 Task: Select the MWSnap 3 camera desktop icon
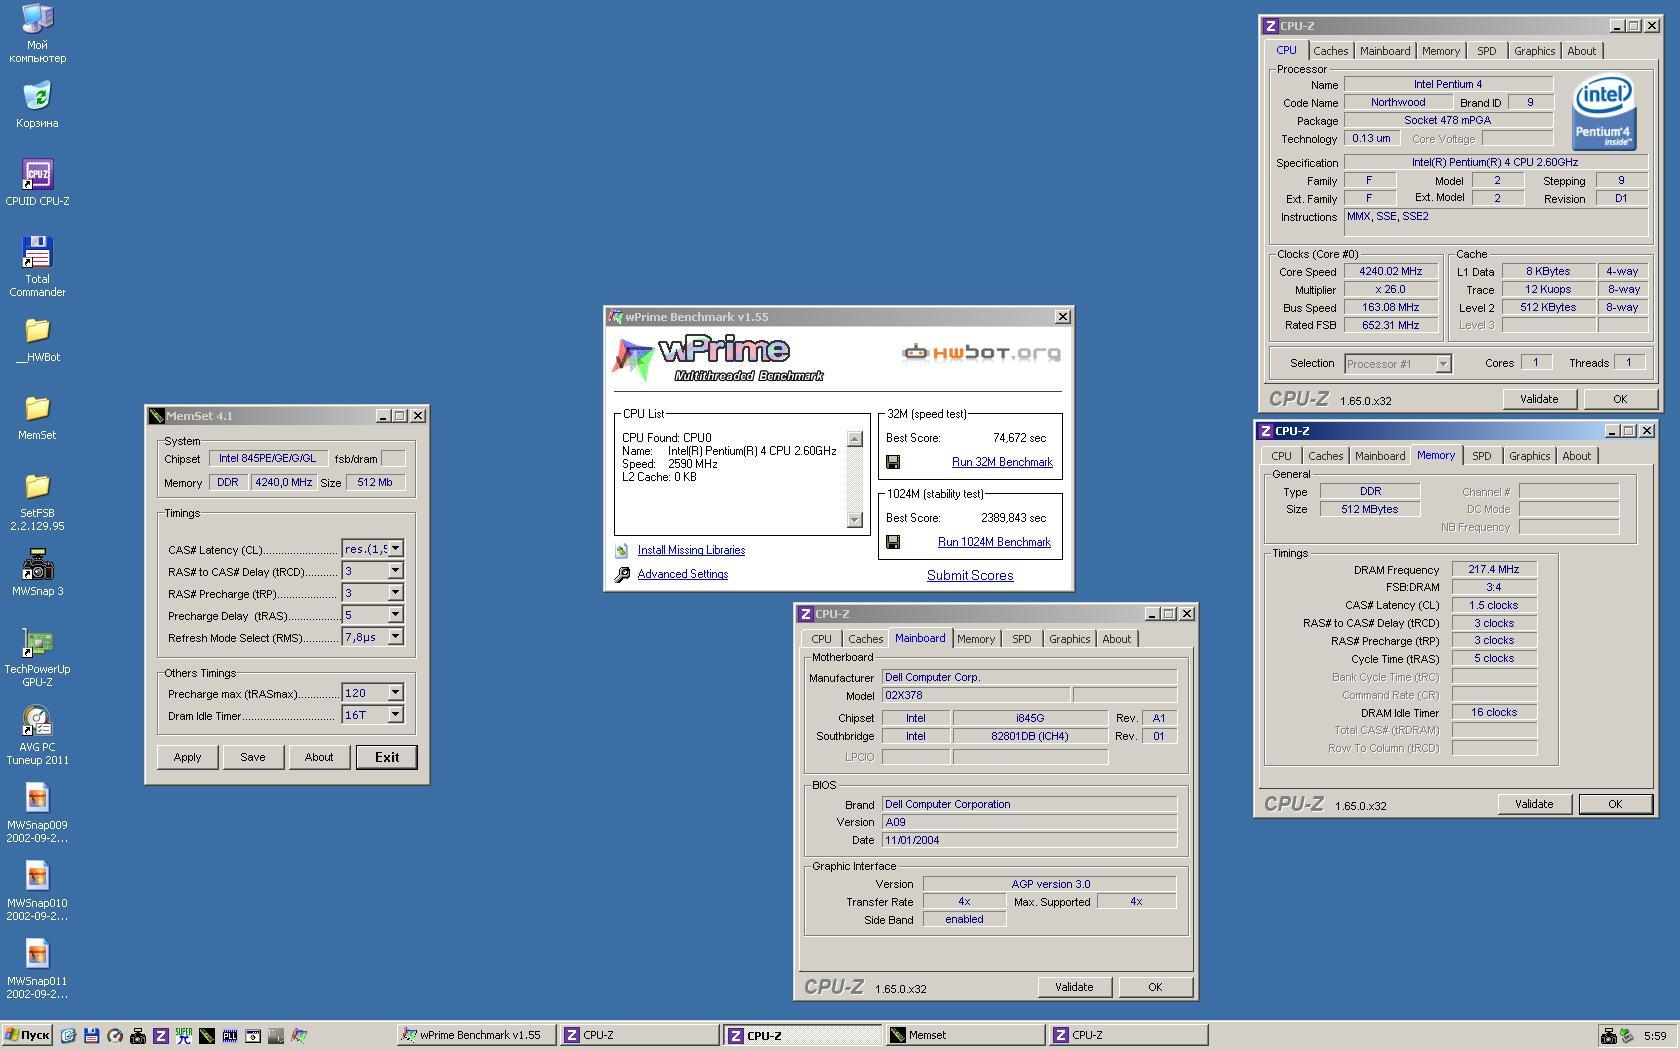pyautogui.click(x=37, y=573)
